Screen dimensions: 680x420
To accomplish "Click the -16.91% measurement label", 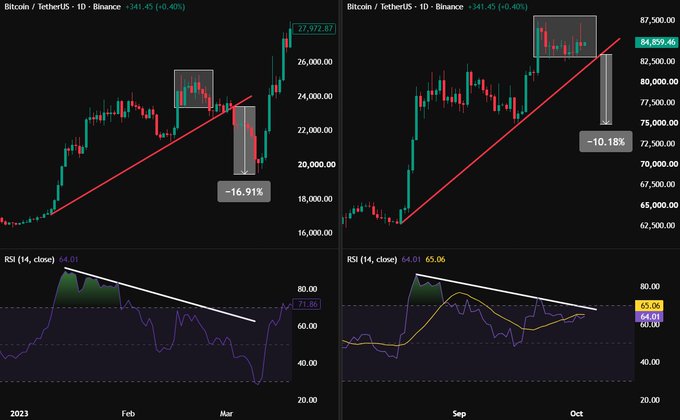I will tap(244, 192).
